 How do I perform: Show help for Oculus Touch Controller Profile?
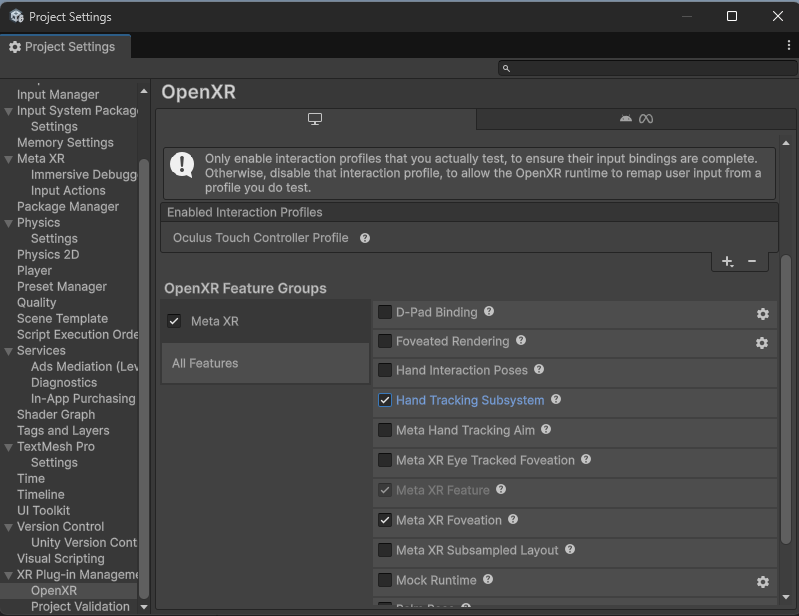[365, 238]
